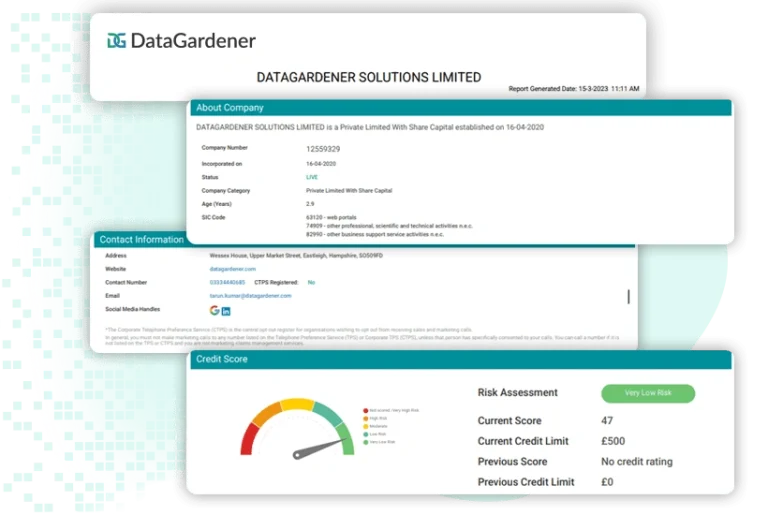Click the Social Media Handles label

coord(132,309)
